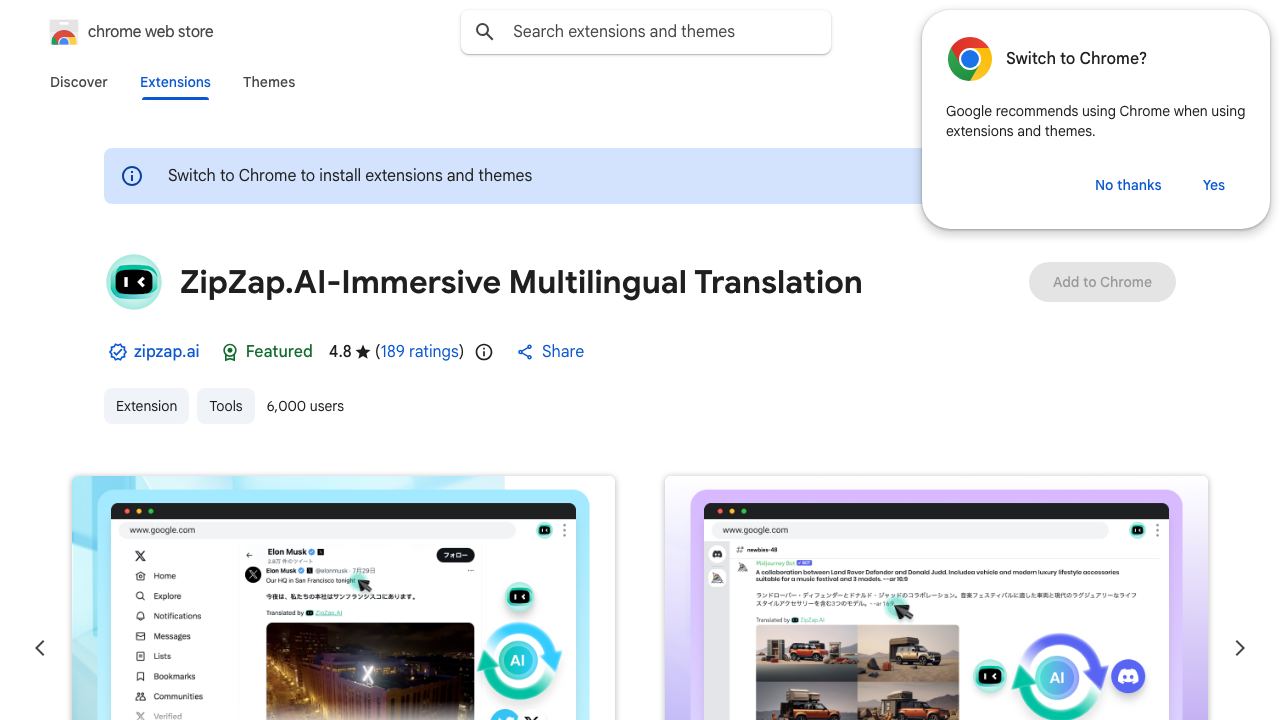Click the ZipZap.AI extension logo

pyautogui.click(x=134, y=282)
